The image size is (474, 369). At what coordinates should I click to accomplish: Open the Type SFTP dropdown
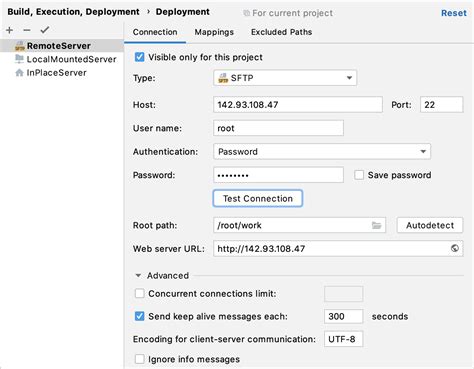[x=285, y=78]
